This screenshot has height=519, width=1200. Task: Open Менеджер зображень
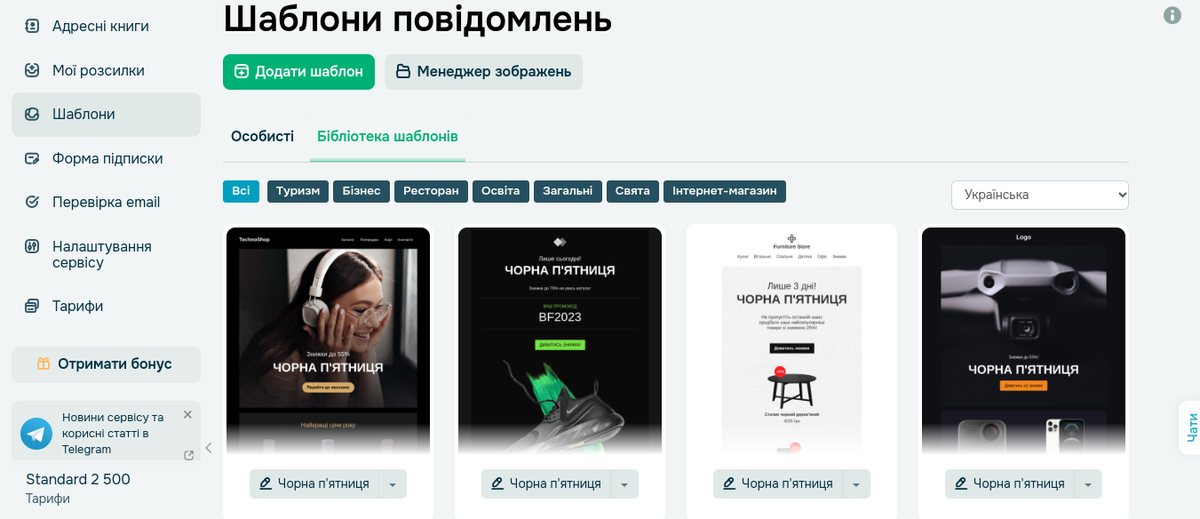483,72
